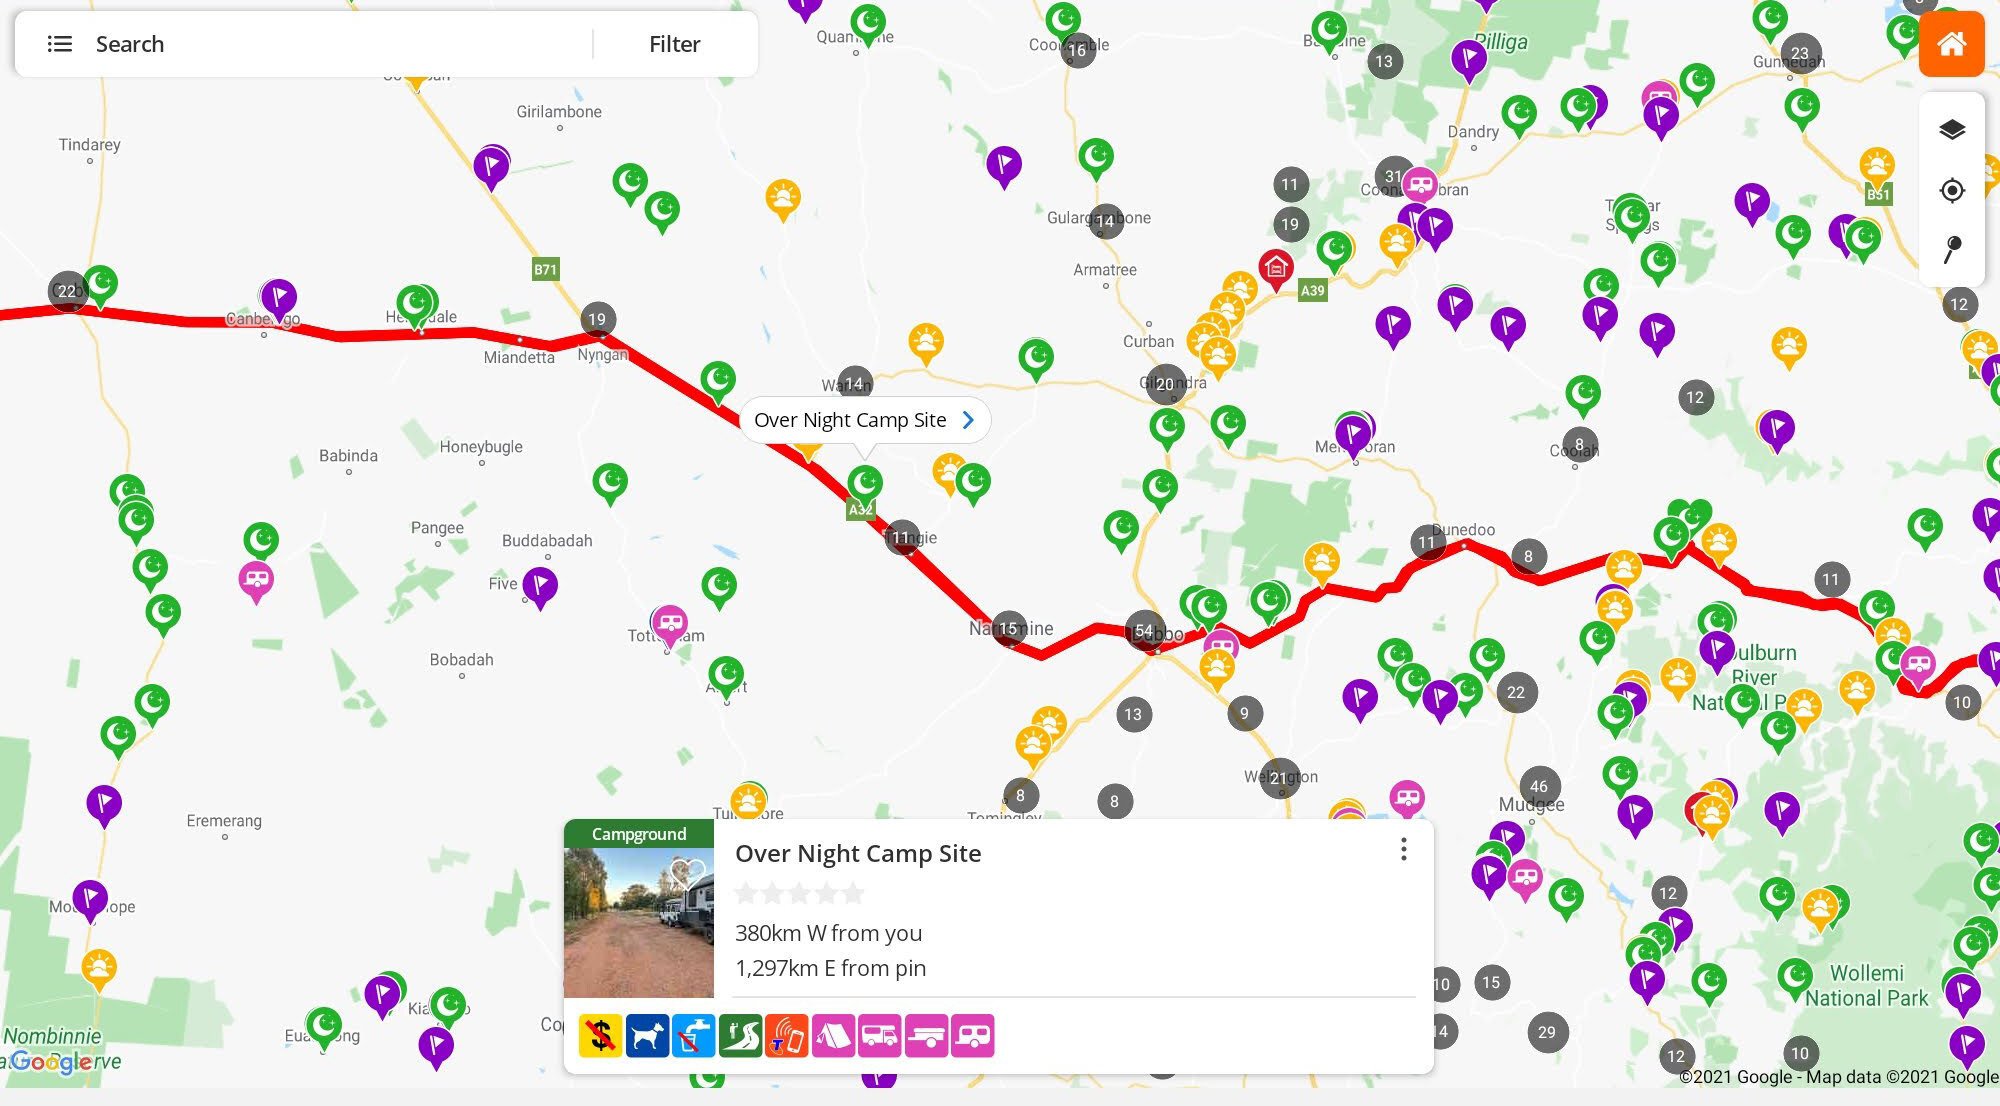The height and width of the screenshot is (1106, 2000).
Task: Expand the Over Night Camp Site label chevron
Action: pos(967,420)
